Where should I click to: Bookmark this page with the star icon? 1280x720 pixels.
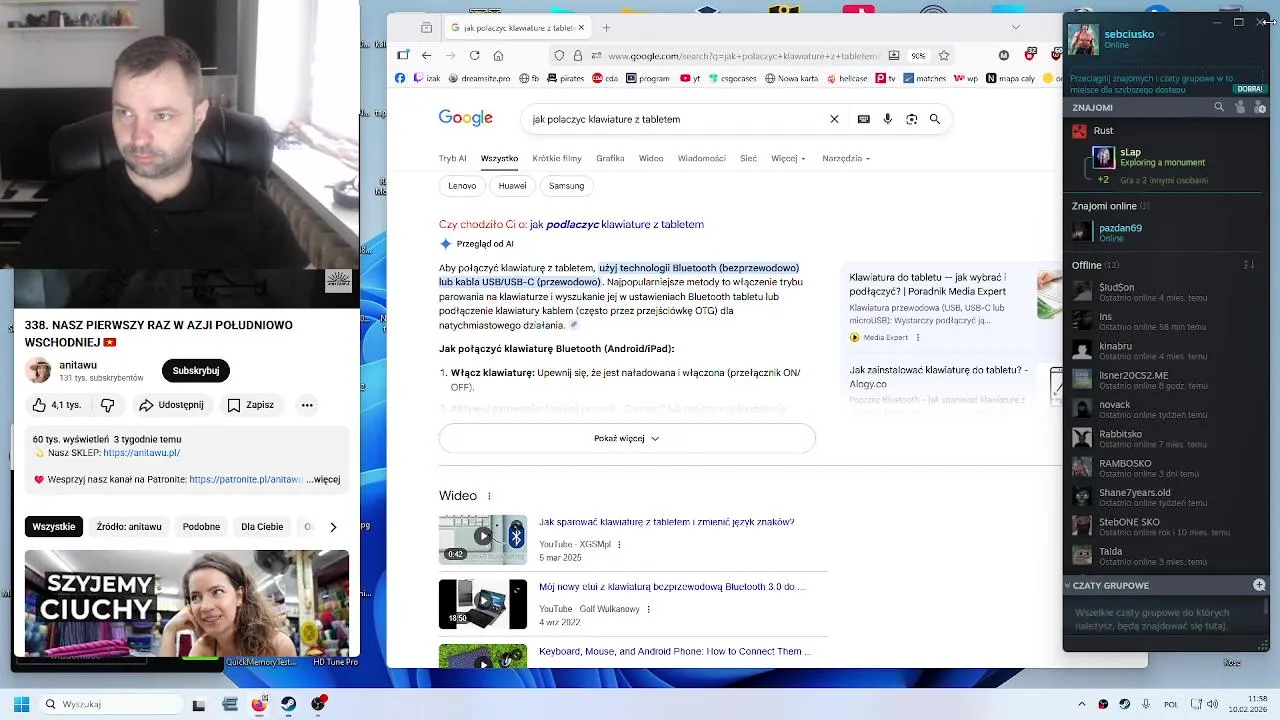[944, 56]
